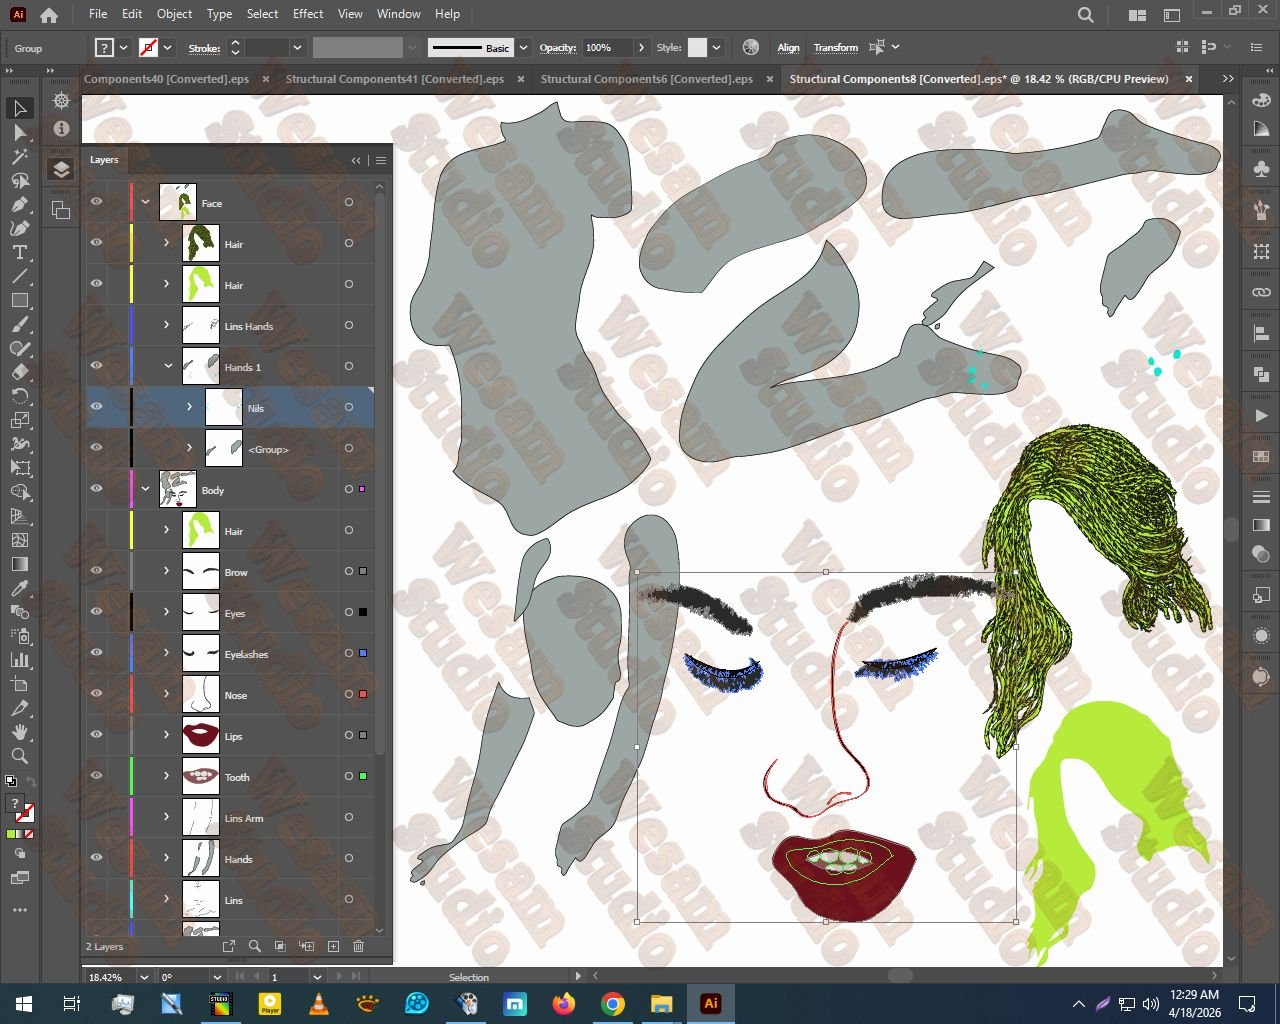Select the Column Graph tool
Image resolution: width=1280 pixels, height=1024 pixels.
click(x=20, y=660)
